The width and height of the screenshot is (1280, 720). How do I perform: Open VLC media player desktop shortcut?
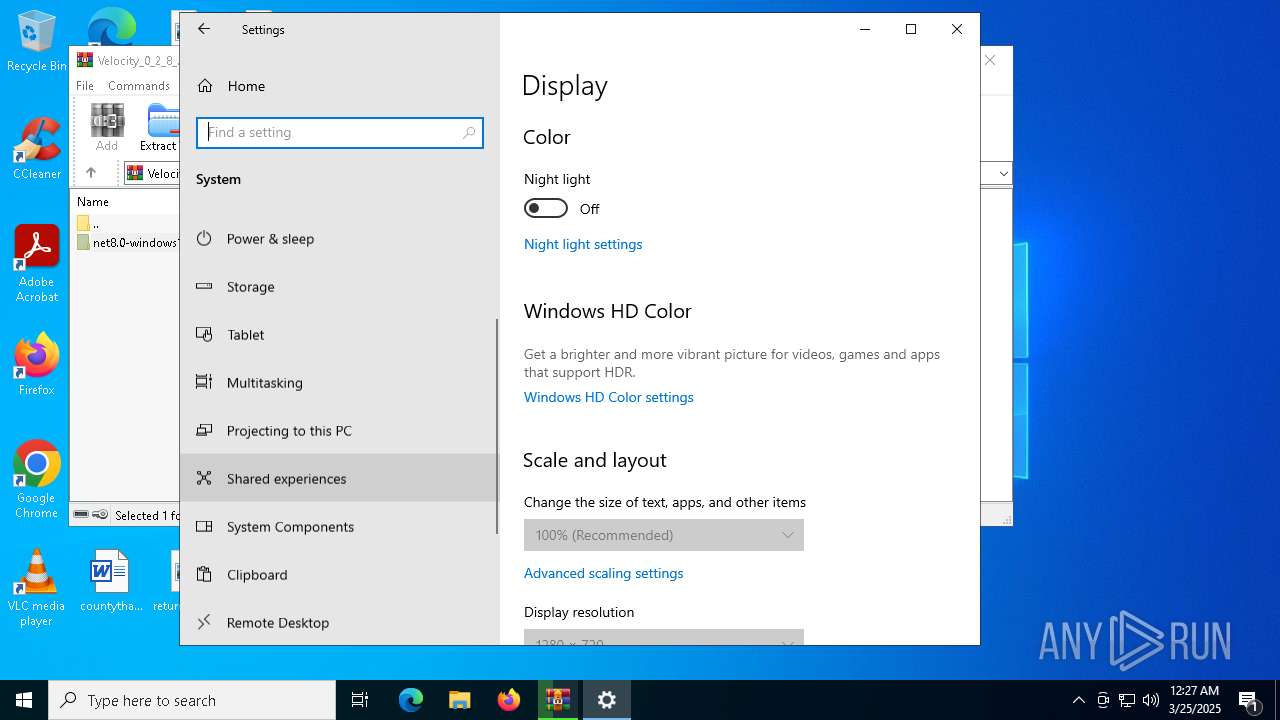pos(37,588)
